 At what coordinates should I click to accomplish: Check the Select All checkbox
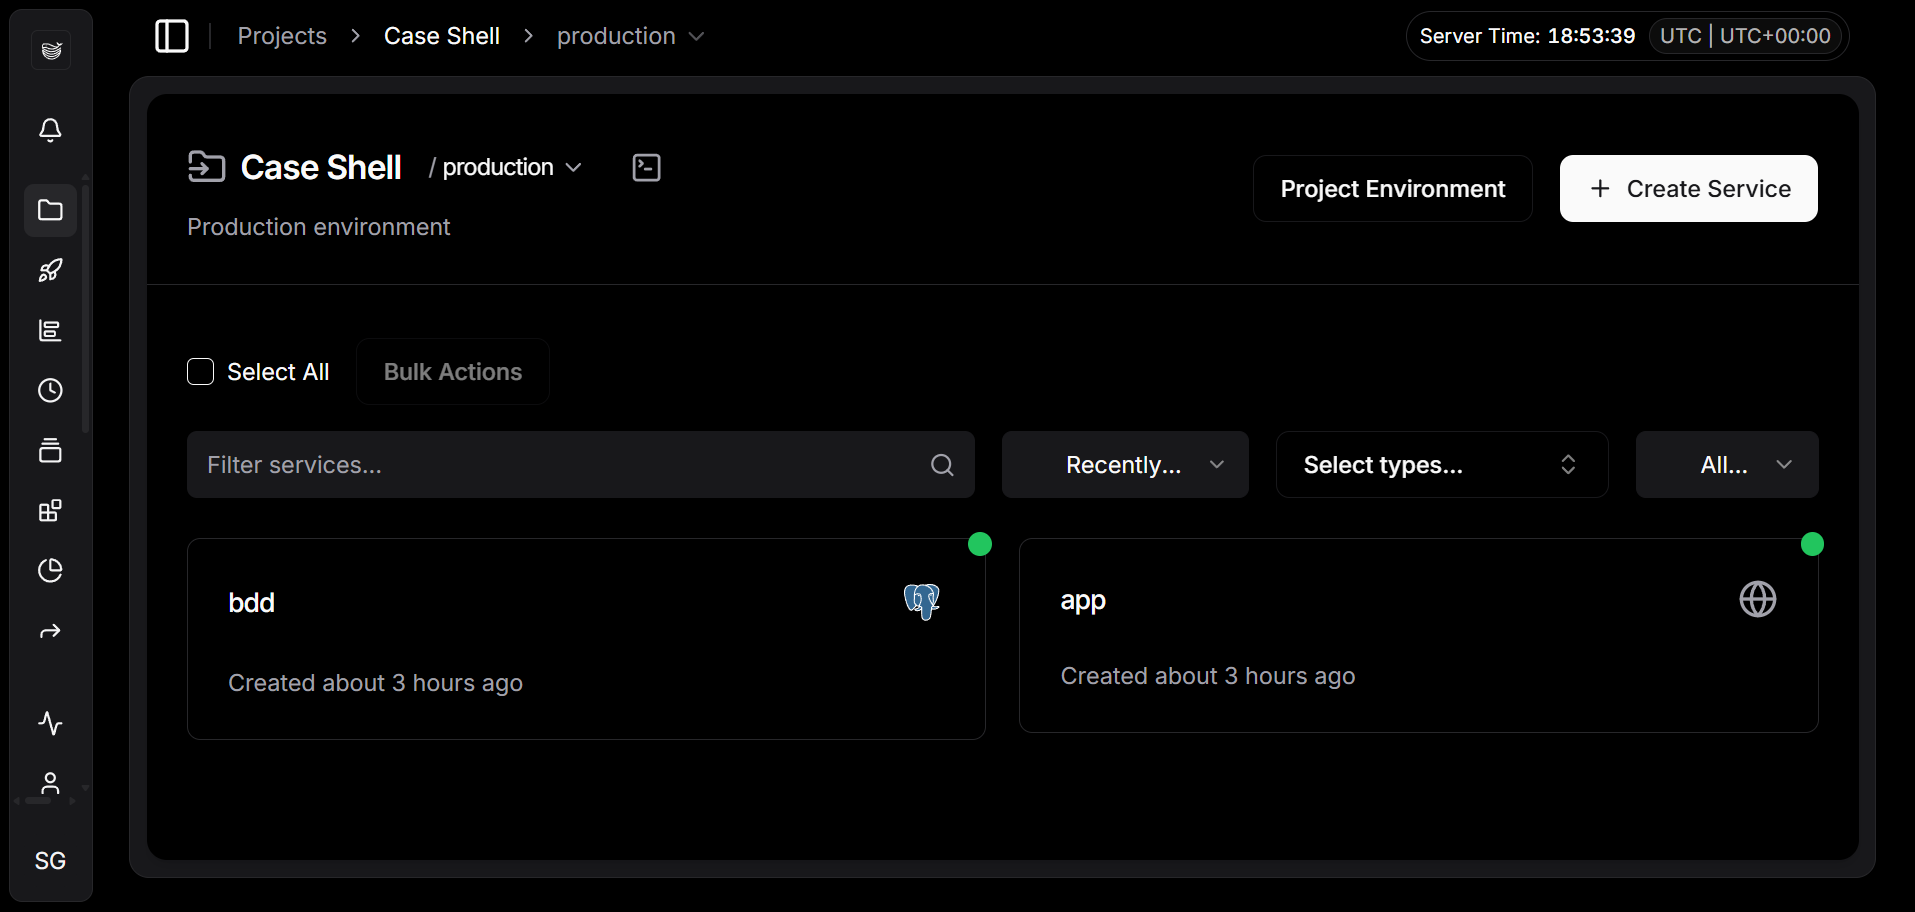201,372
